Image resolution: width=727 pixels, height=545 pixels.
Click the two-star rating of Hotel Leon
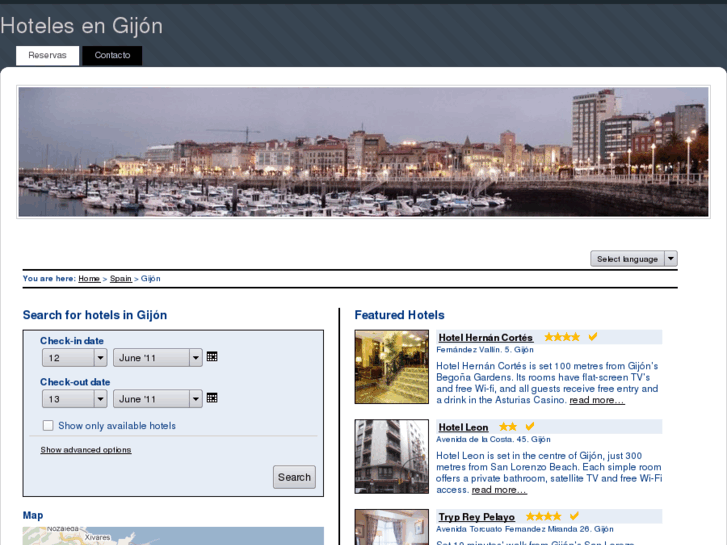click(x=508, y=427)
